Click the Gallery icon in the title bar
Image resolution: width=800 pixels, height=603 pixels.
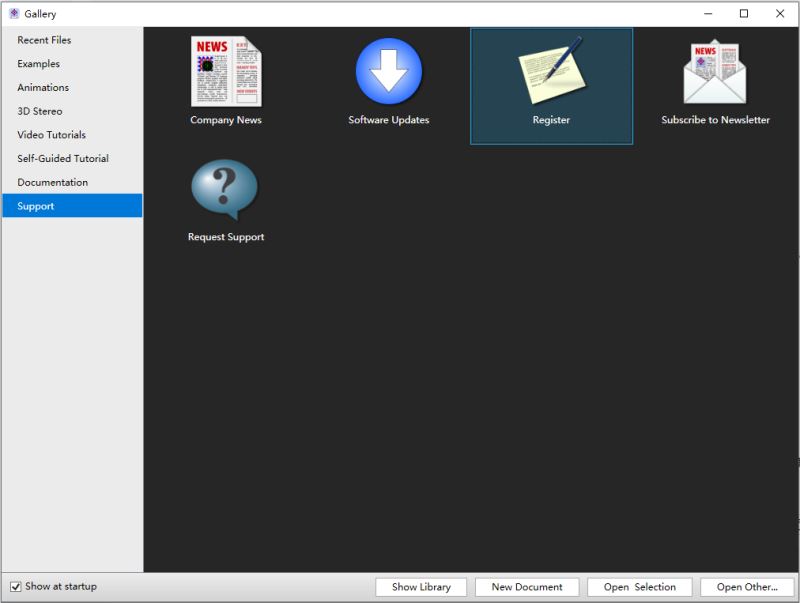(x=12, y=14)
